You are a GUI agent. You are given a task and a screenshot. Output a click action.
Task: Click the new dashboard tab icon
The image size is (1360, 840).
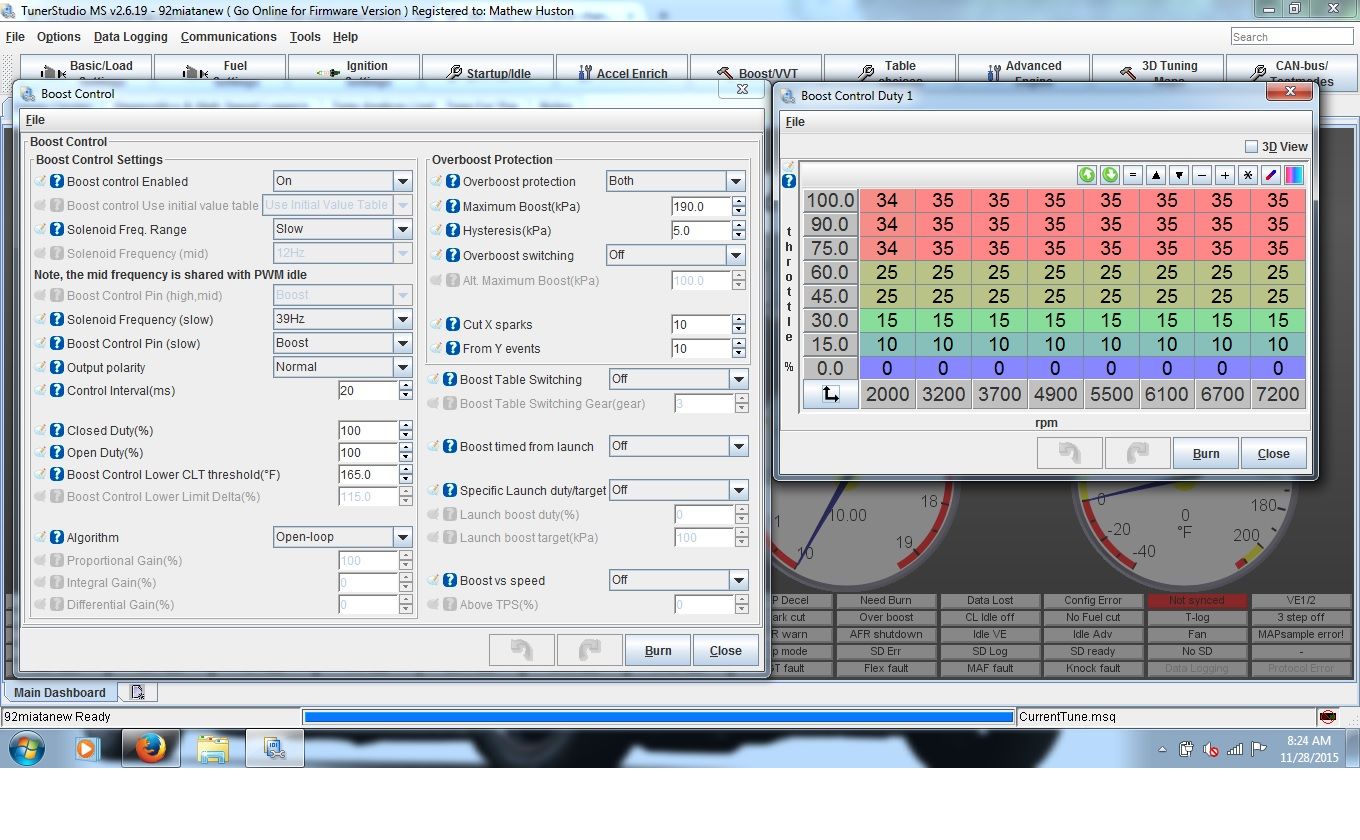coord(137,692)
